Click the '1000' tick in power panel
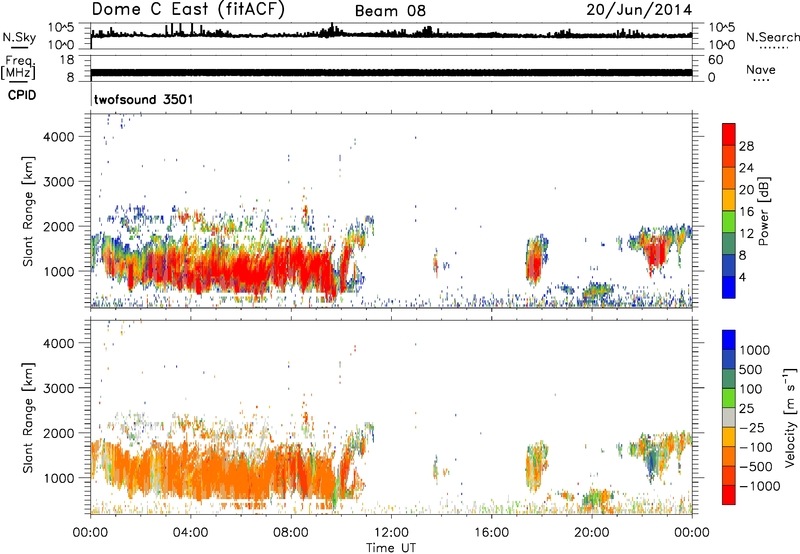 click(x=58, y=271)
